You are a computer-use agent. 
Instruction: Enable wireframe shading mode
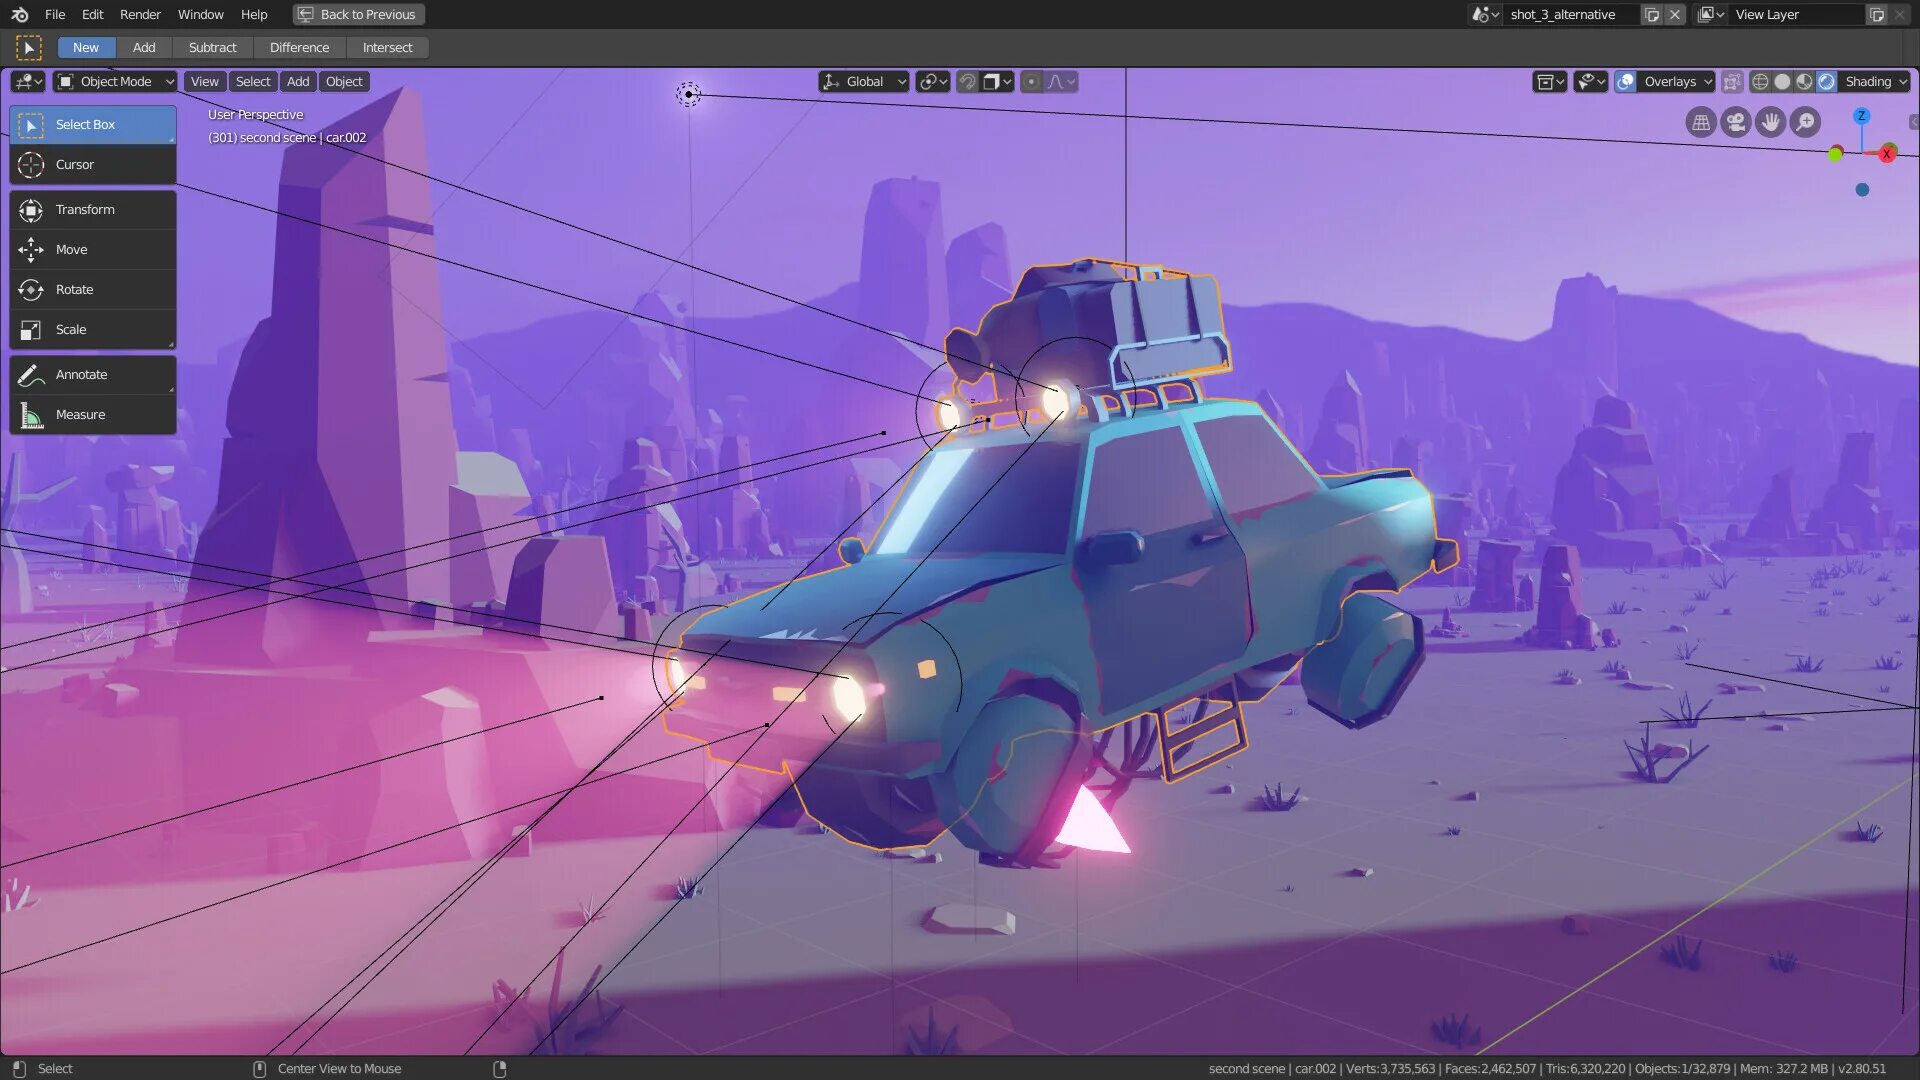click(x=1760, y=82)
